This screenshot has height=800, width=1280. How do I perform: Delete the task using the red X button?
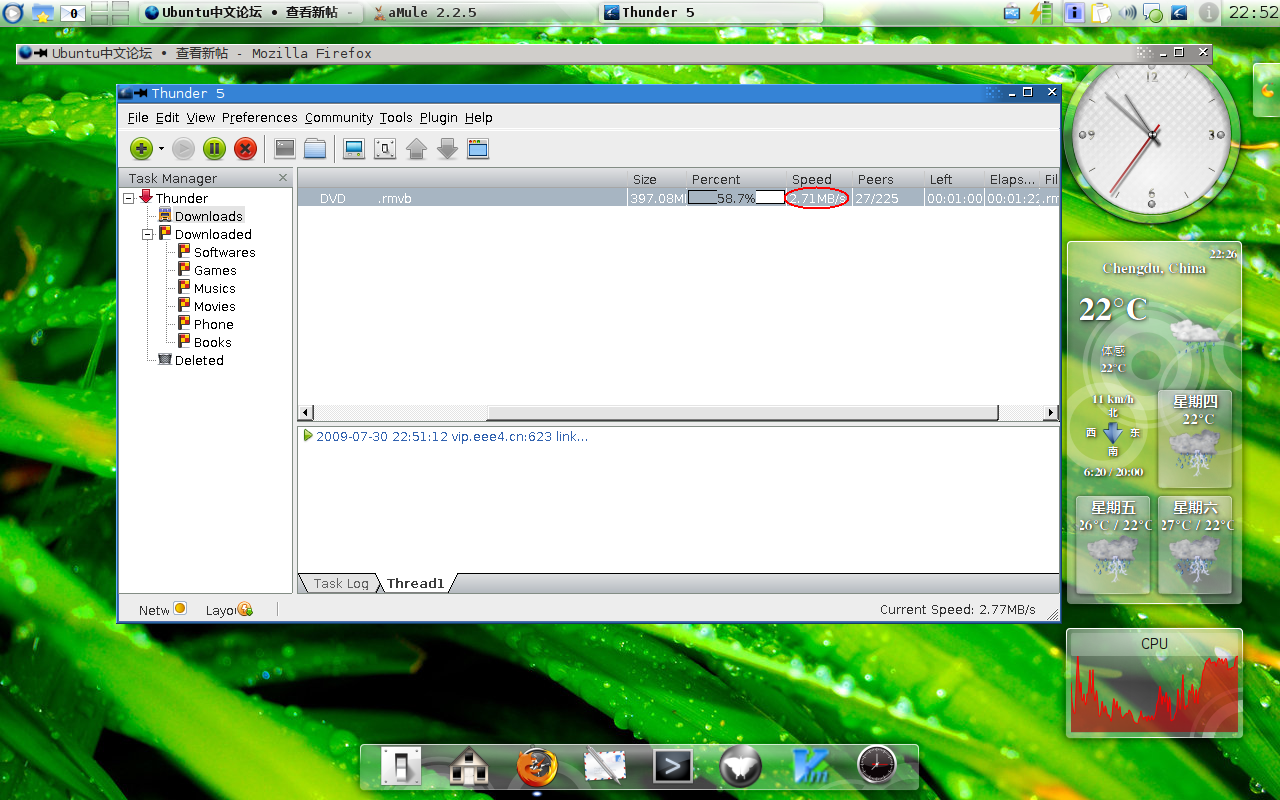tap(245, 149)
